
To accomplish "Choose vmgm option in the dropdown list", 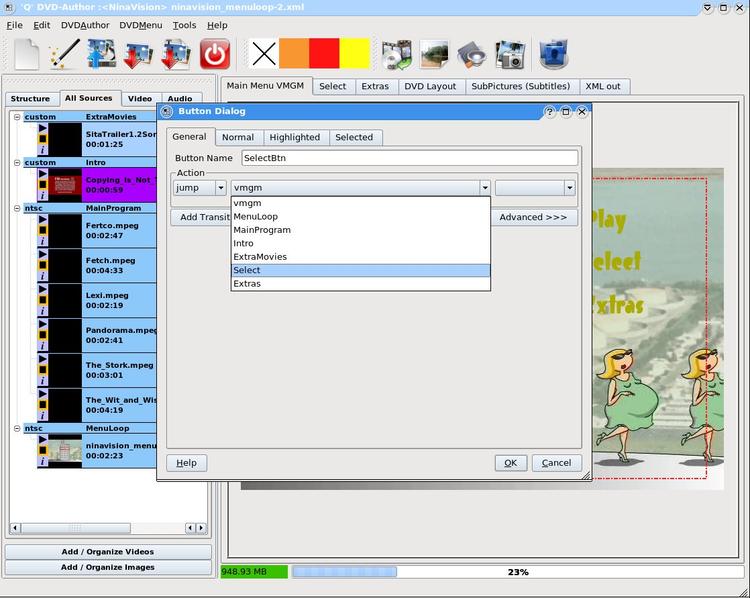I will click(361, 203).
